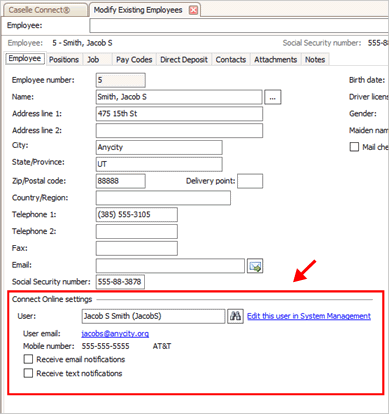View the Notes tab
This screenshot has height=414, width=389.
coord(315,60)
